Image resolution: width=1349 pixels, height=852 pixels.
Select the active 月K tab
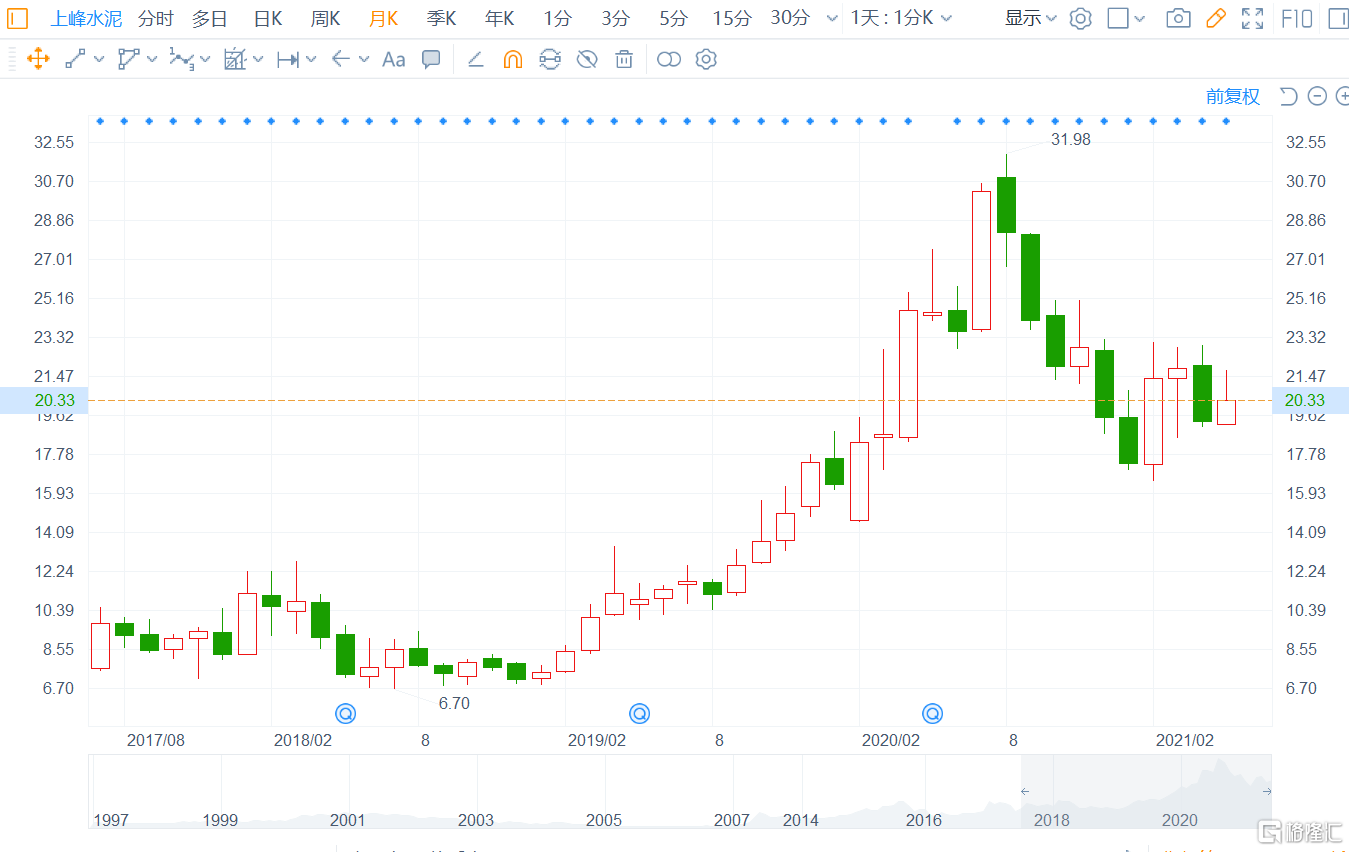click(383, 18)
